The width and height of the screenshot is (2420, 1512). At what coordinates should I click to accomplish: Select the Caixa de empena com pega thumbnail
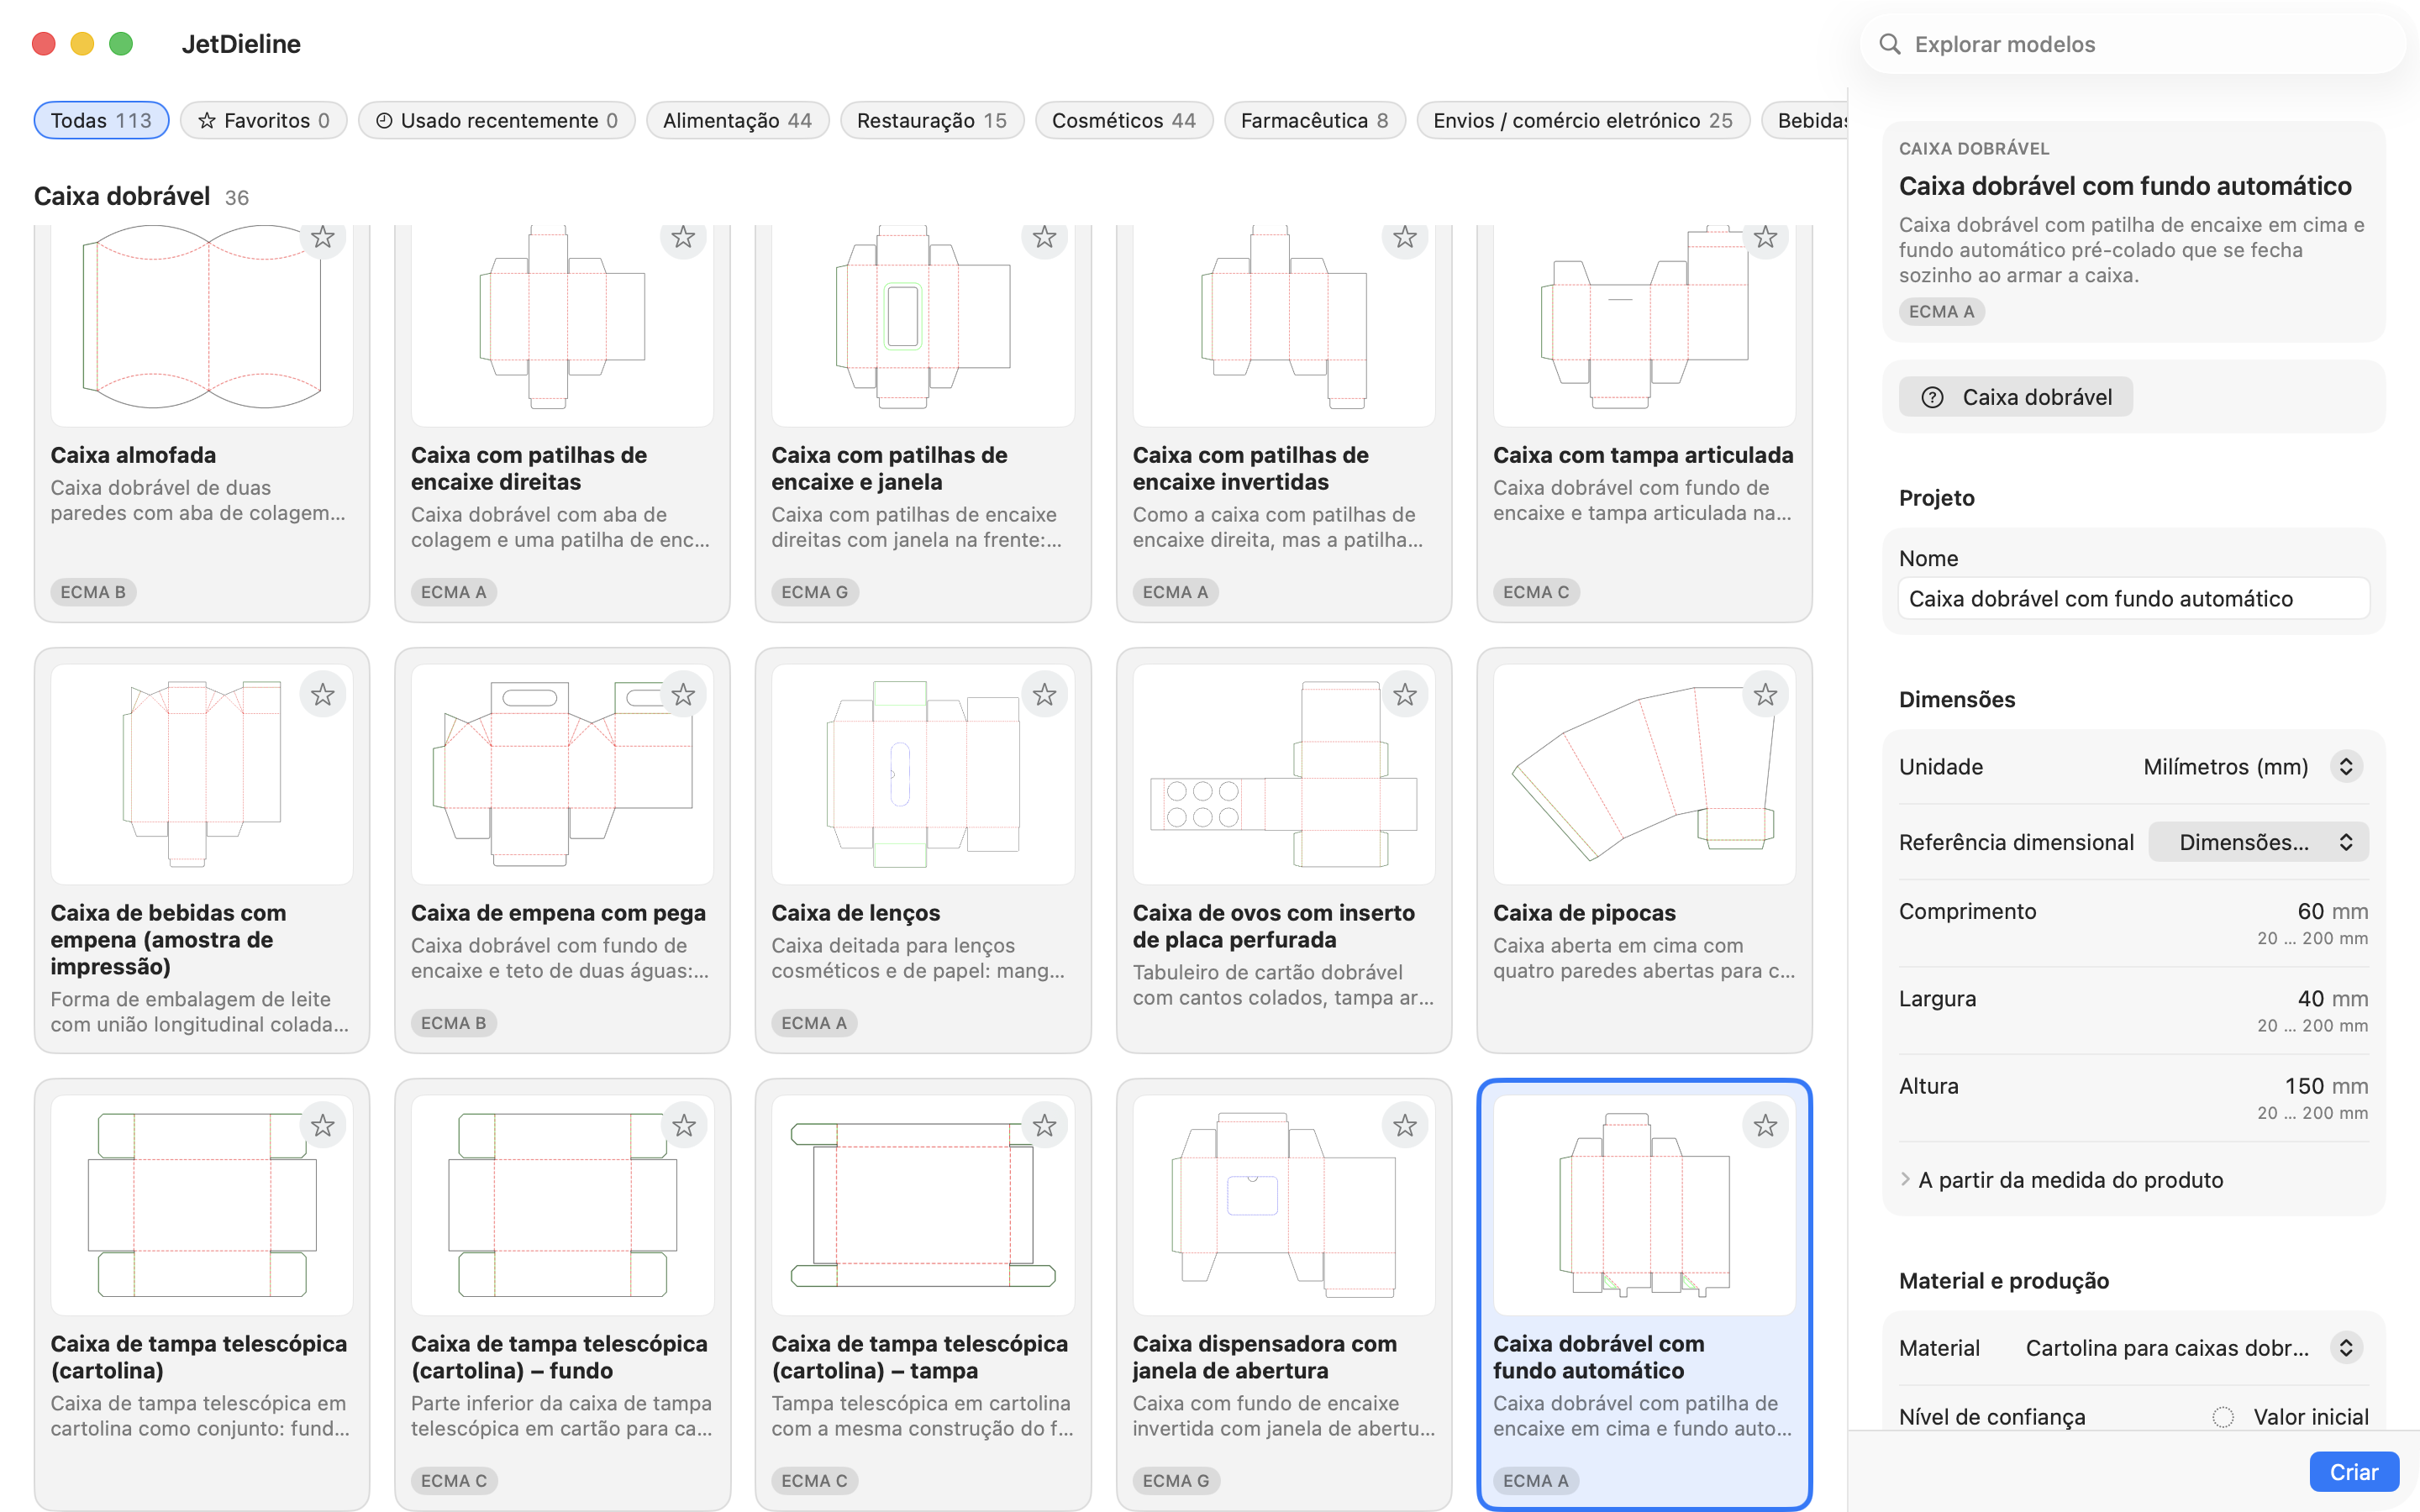[562, 774]
